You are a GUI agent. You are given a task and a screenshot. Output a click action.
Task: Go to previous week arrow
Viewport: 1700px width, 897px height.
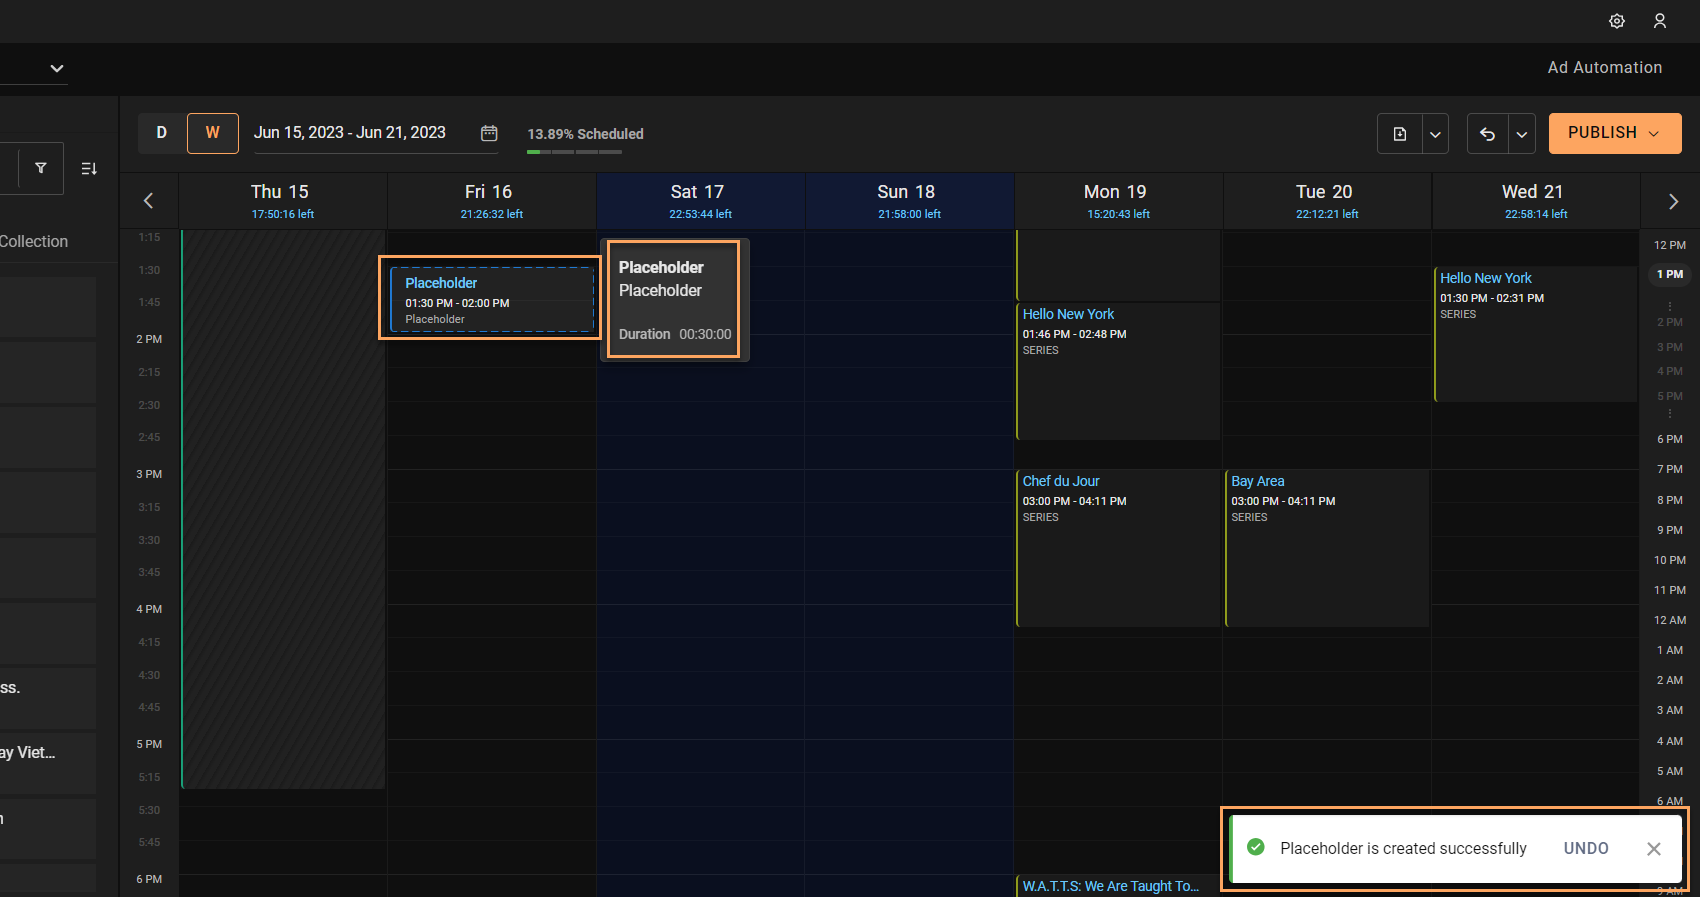[148, 201]
